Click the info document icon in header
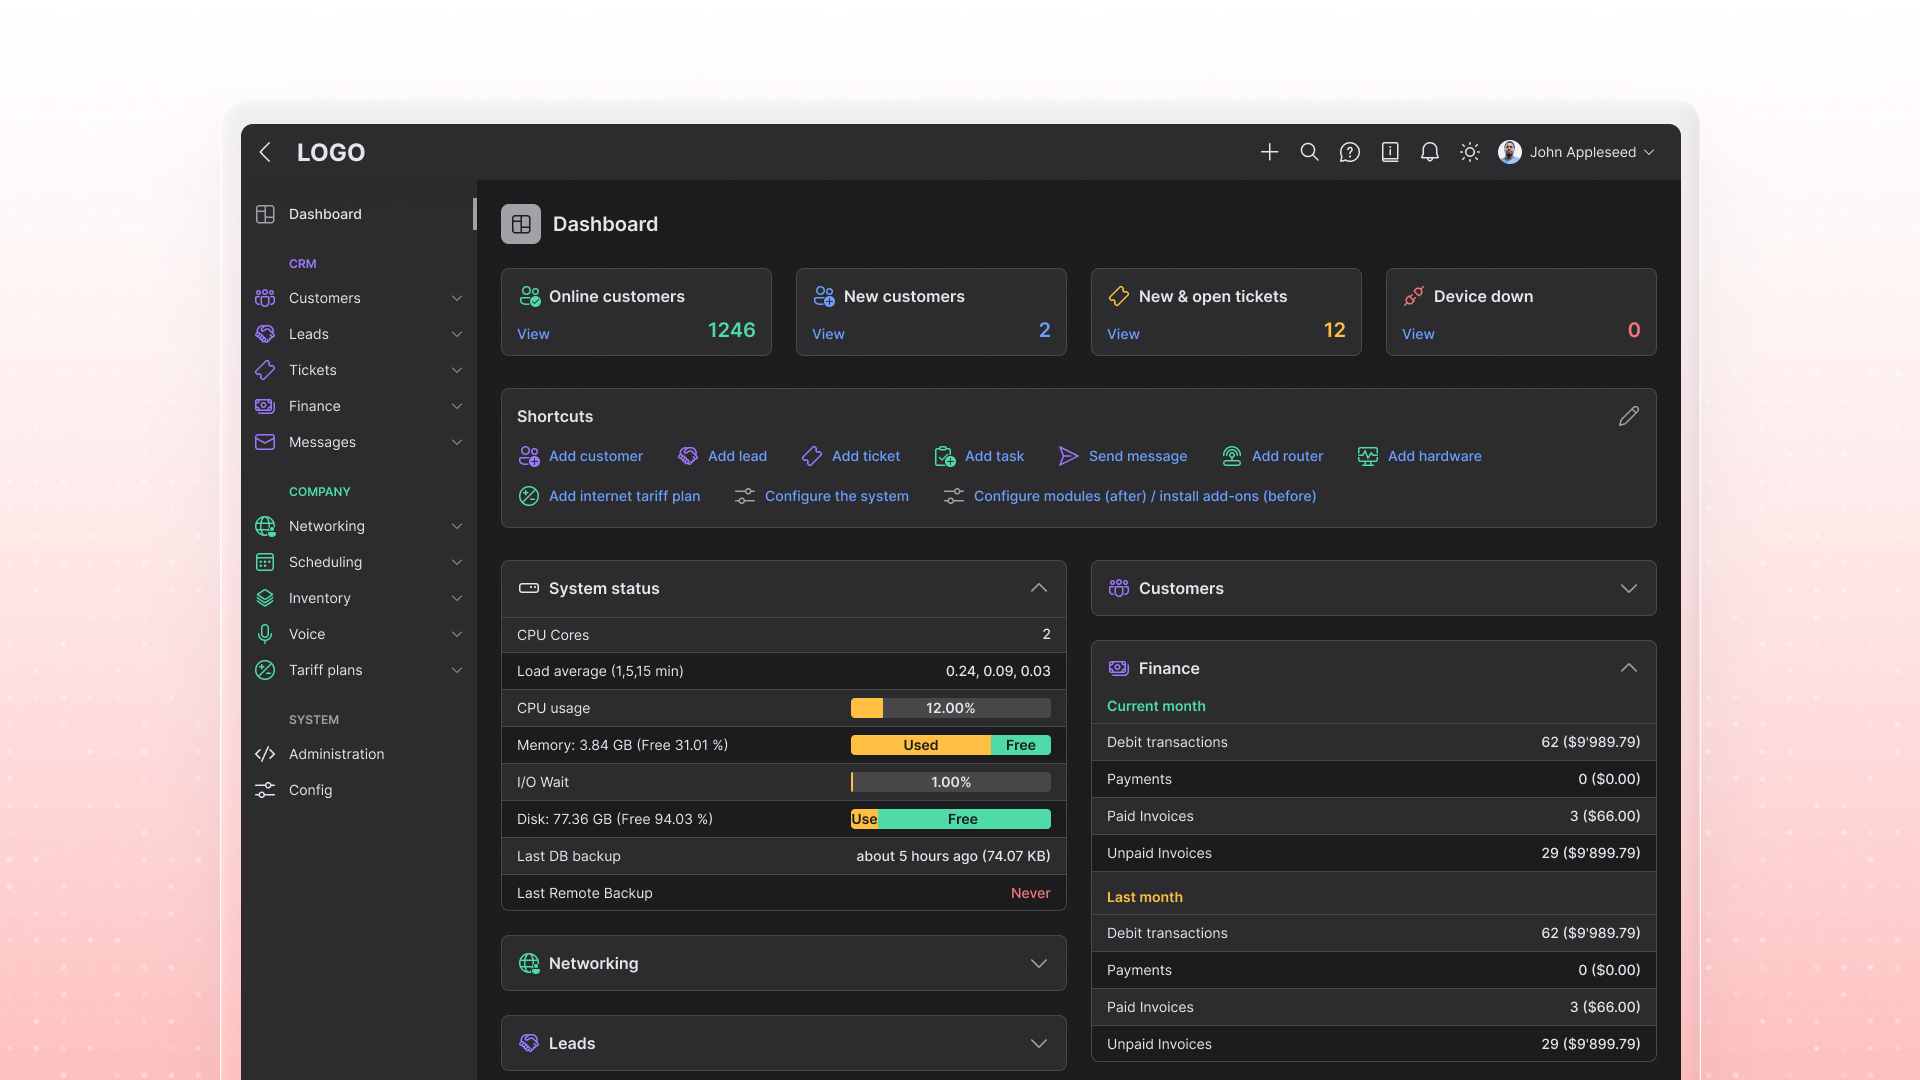 click(x=1389, y=152)
